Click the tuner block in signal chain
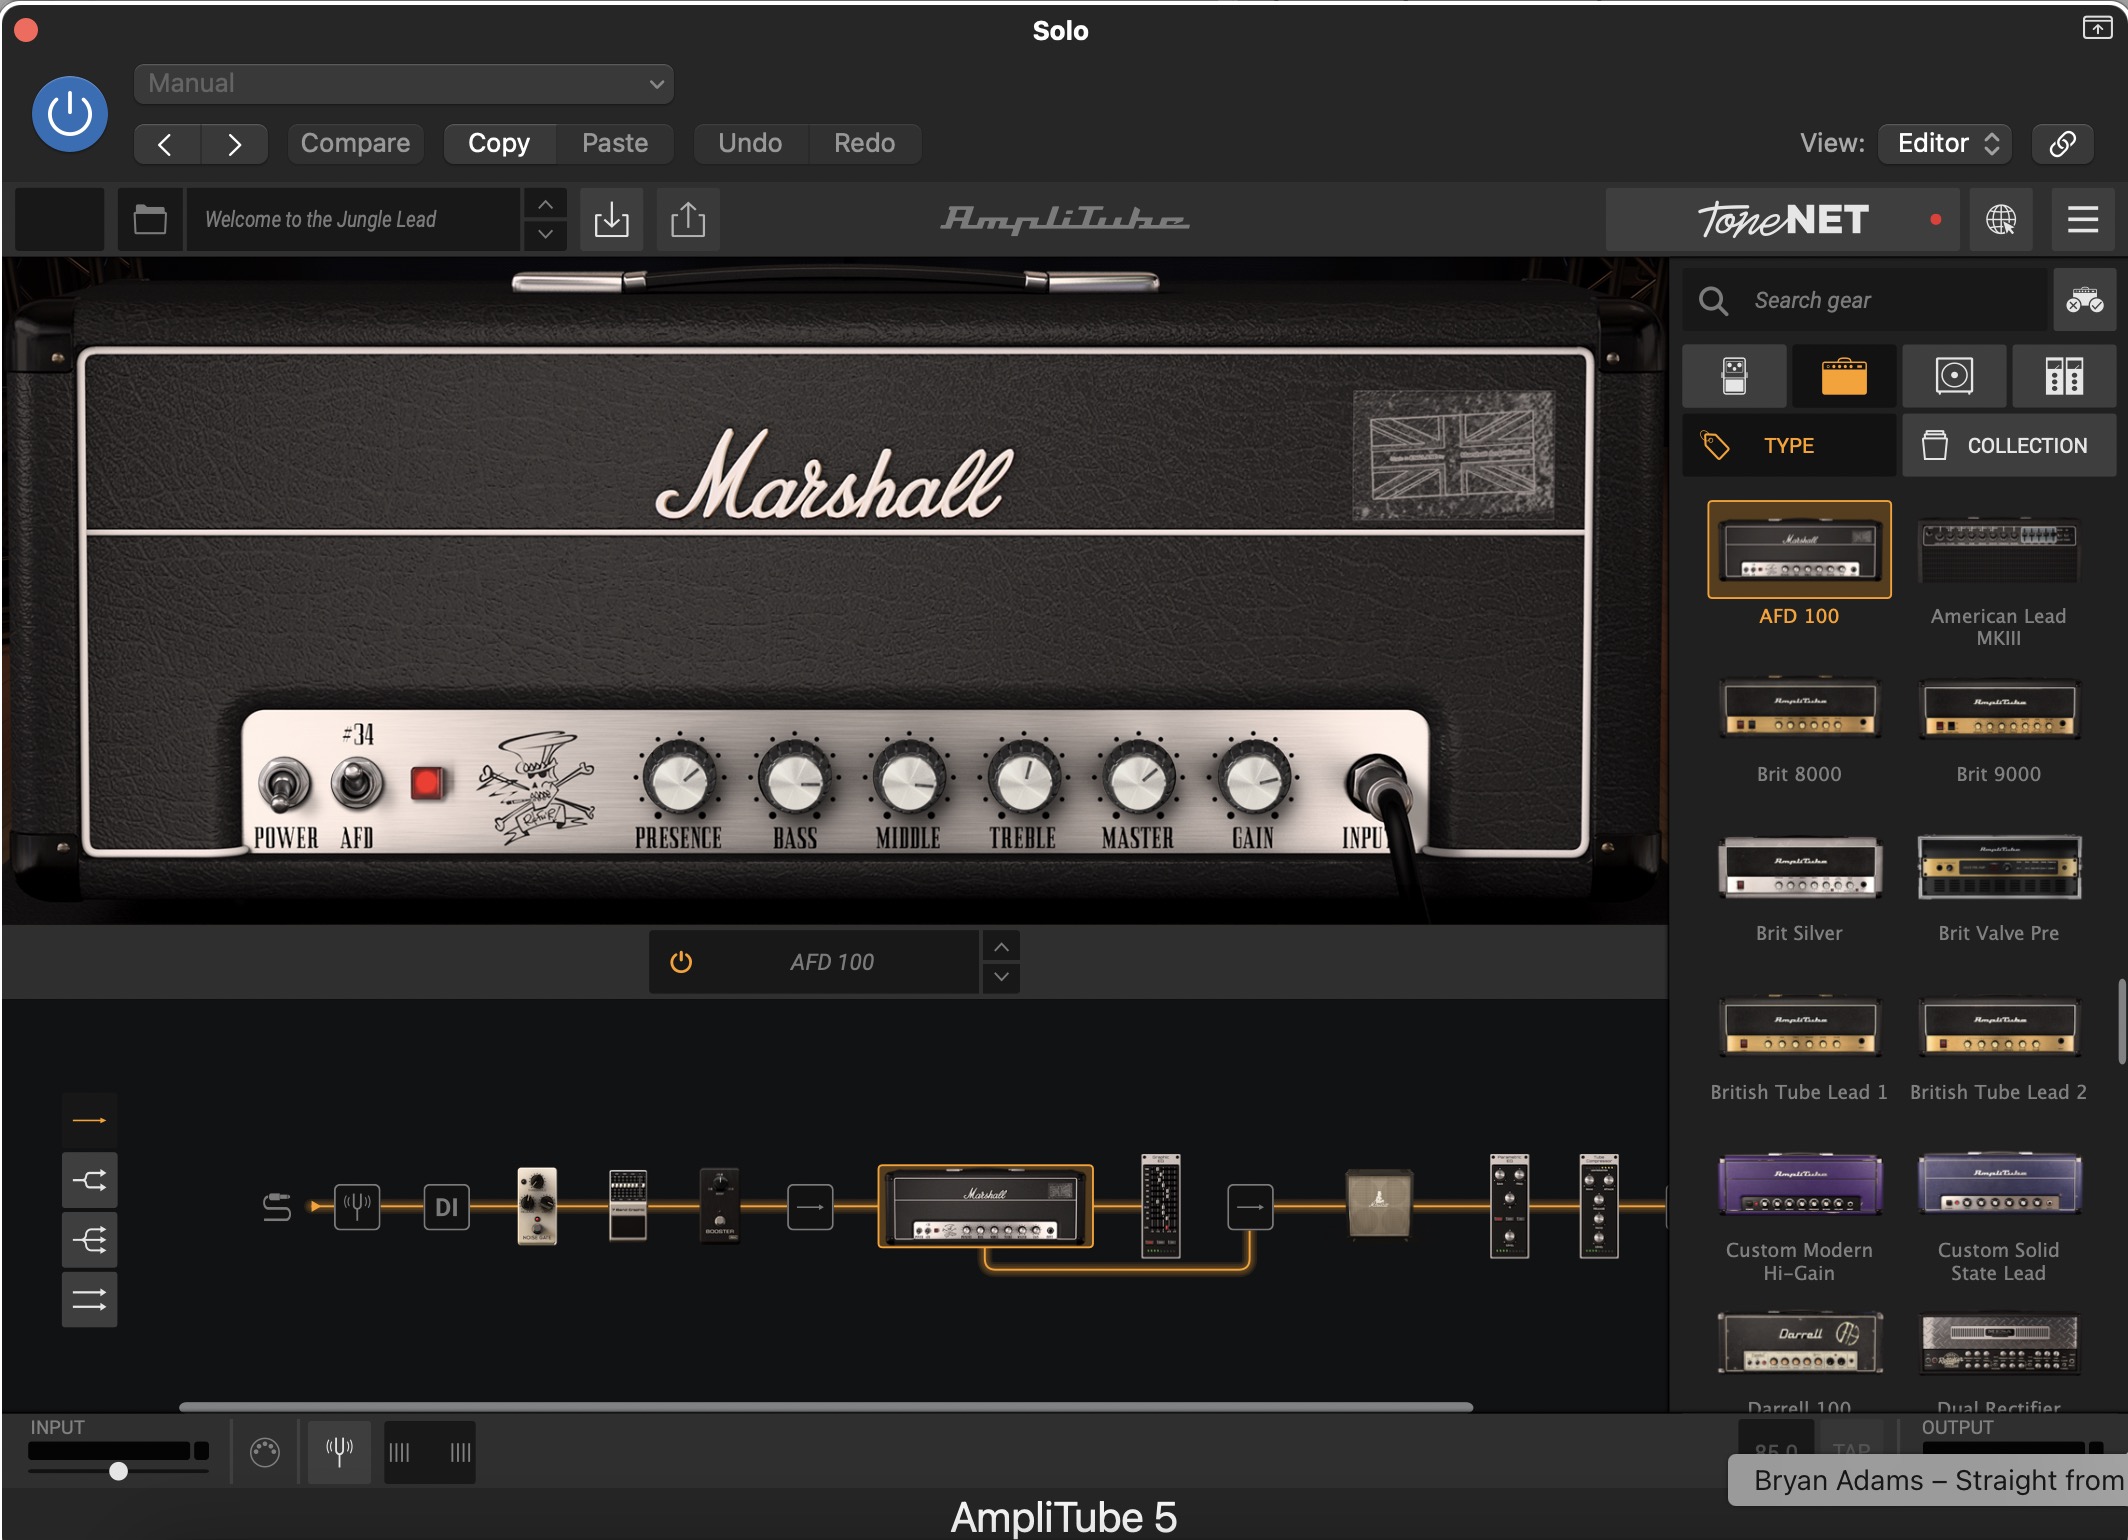Screen dimensions: 2128x1540 coord(357,1207)
